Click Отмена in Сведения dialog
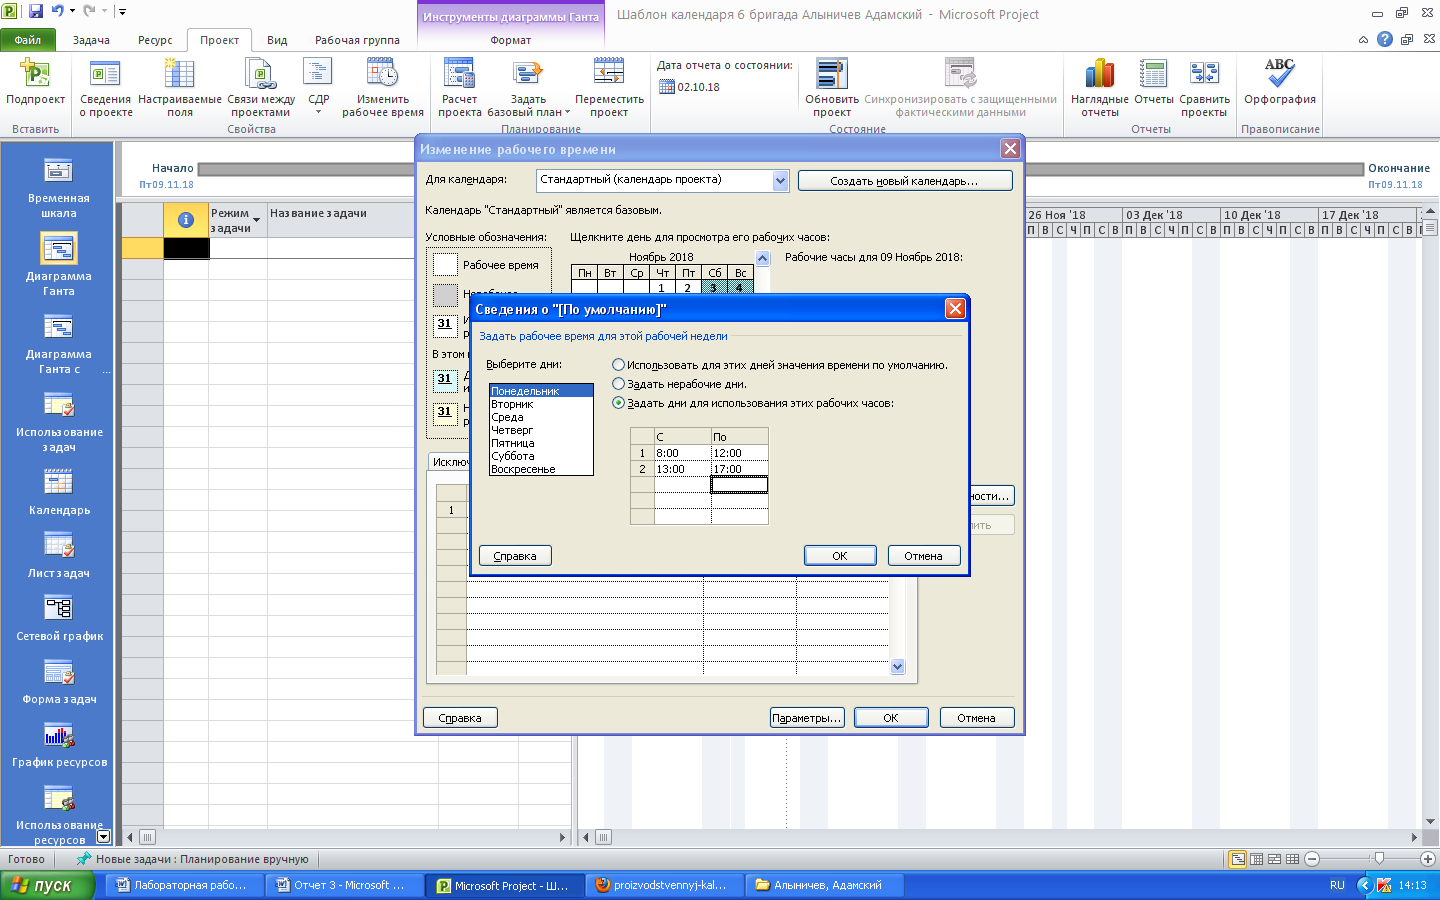 923,556
